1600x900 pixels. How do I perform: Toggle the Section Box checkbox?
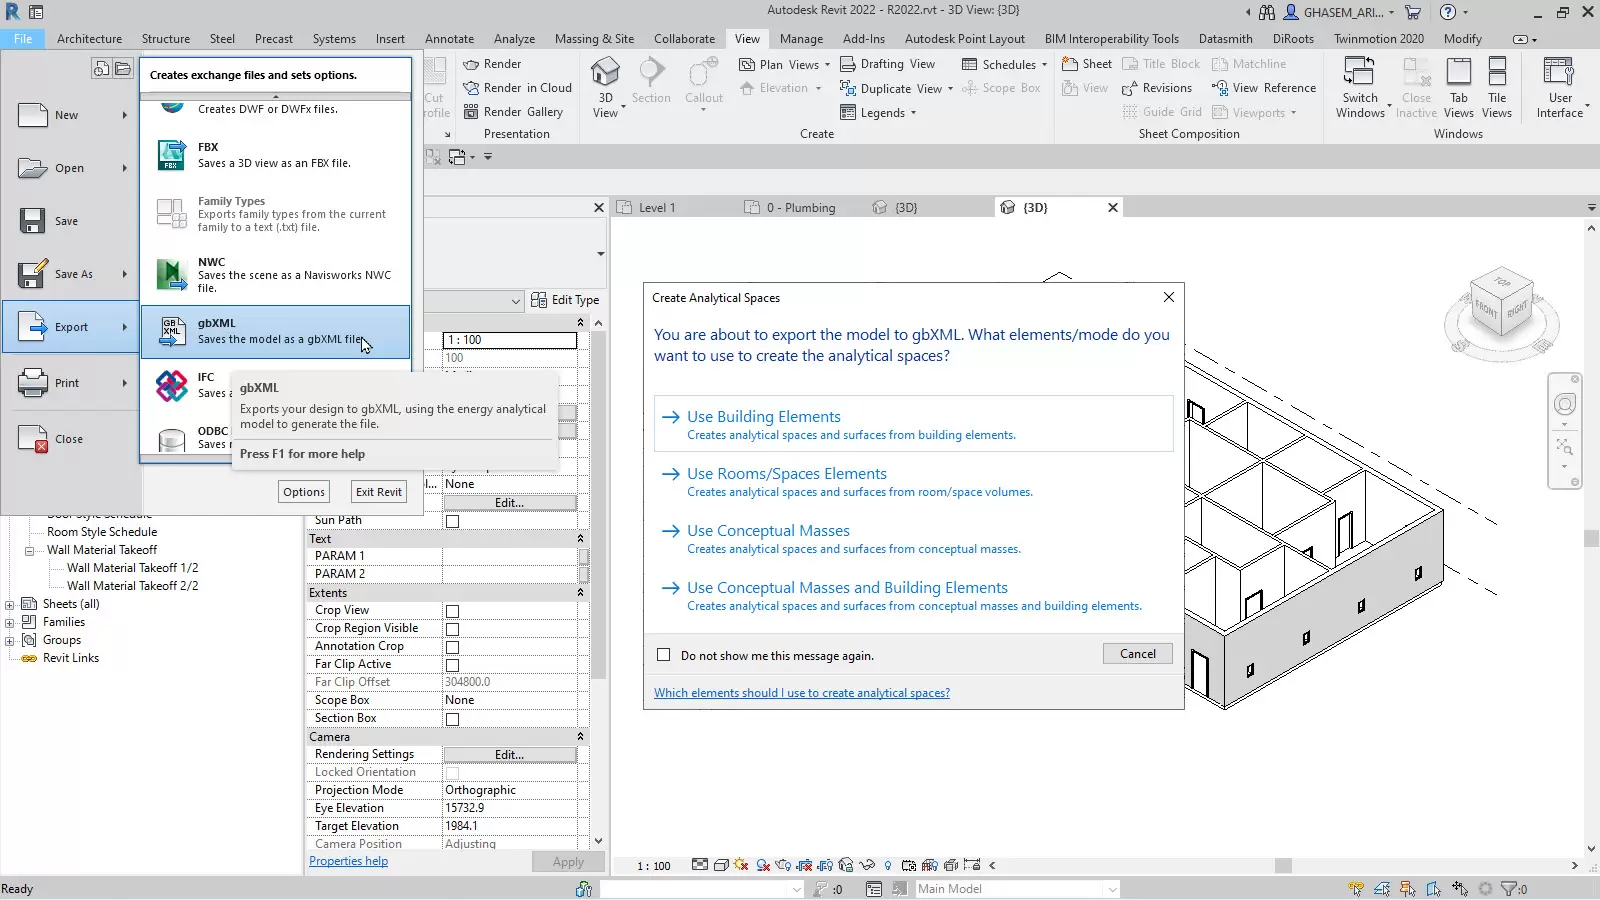point(452,719)
